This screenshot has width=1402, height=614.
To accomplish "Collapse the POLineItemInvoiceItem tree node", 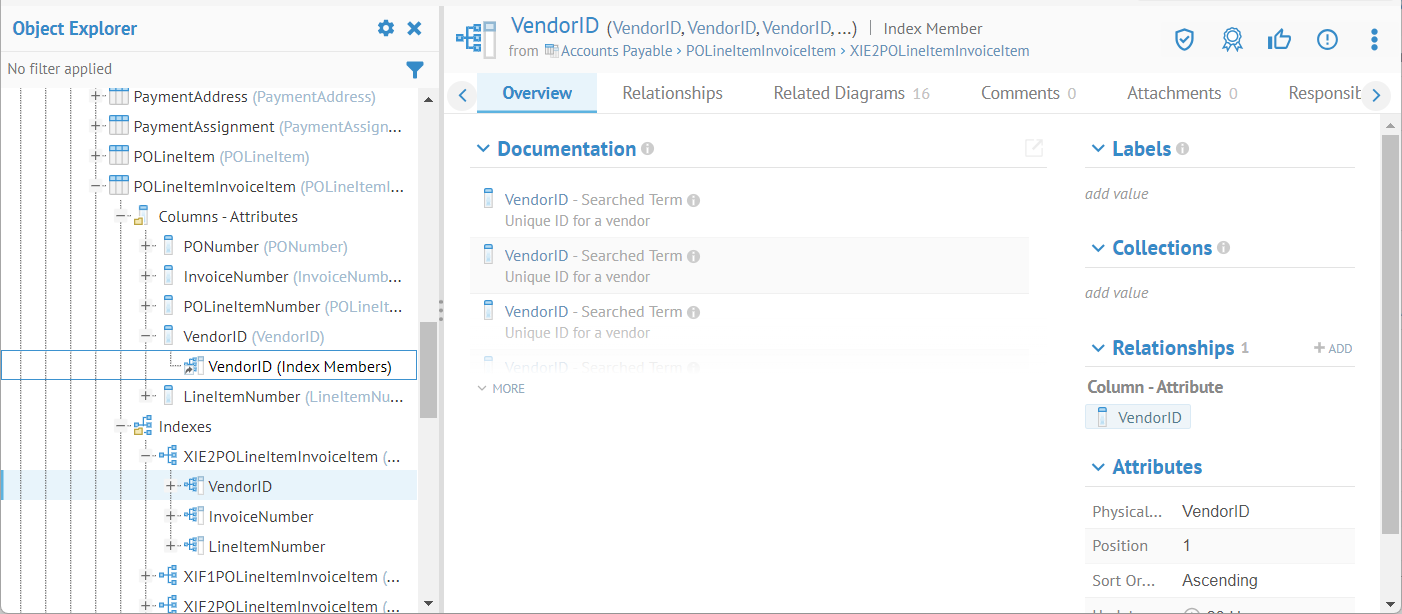I will 97,187.
